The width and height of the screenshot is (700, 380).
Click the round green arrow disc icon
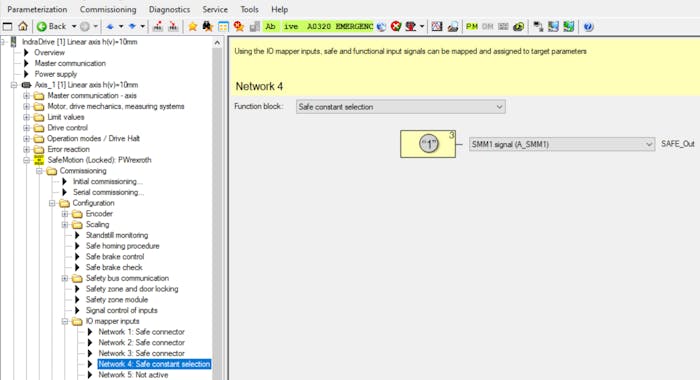518,26
